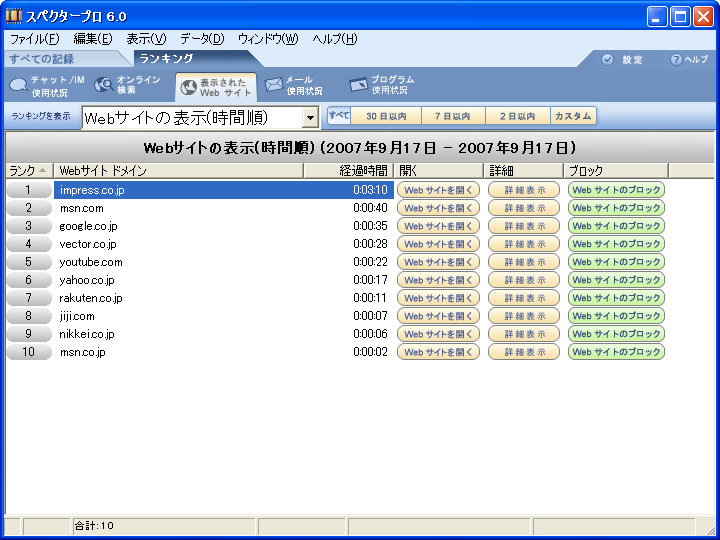This screenshot has height=540, width=720.
Task: Select the カスタム date range filter
Action: (573, 116)
